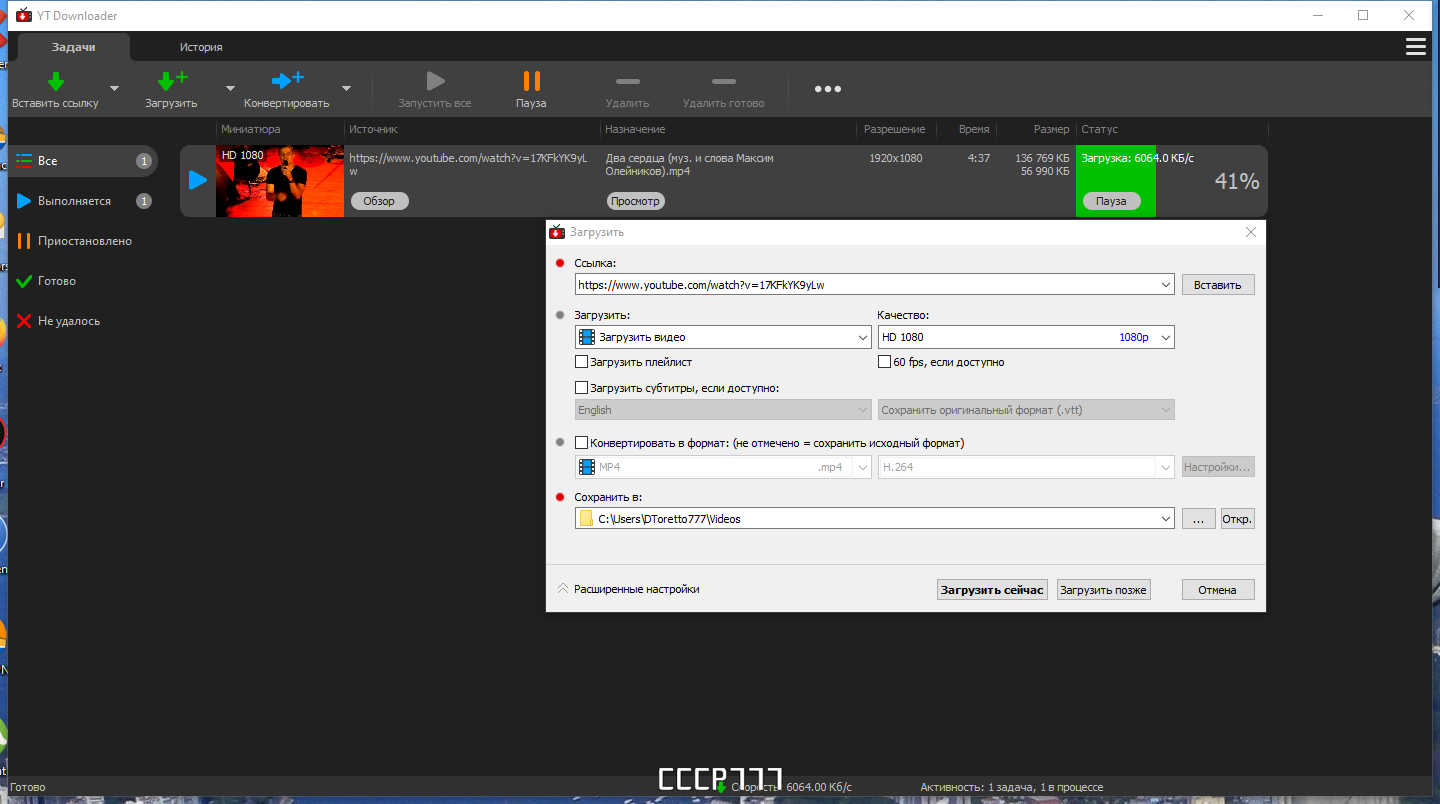The image size is (1440, 804).
Task: Click the Вставить ссылку toolbar icon
Action: (x=56, y=81)
